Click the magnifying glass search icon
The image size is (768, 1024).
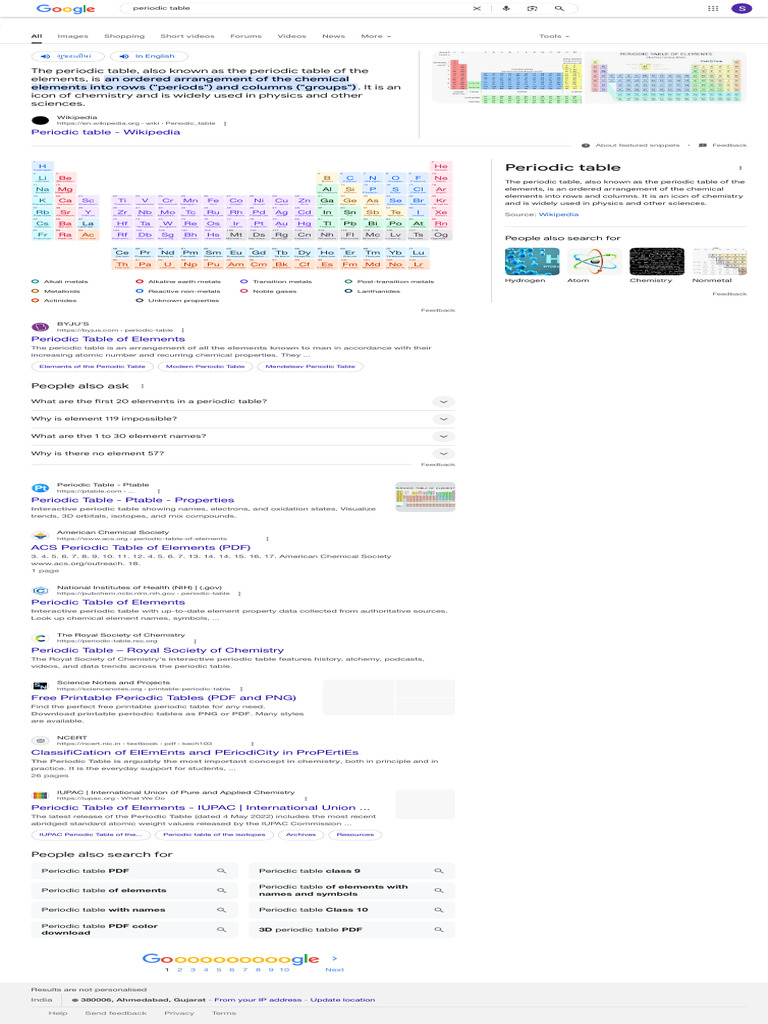tap(559, 8)
